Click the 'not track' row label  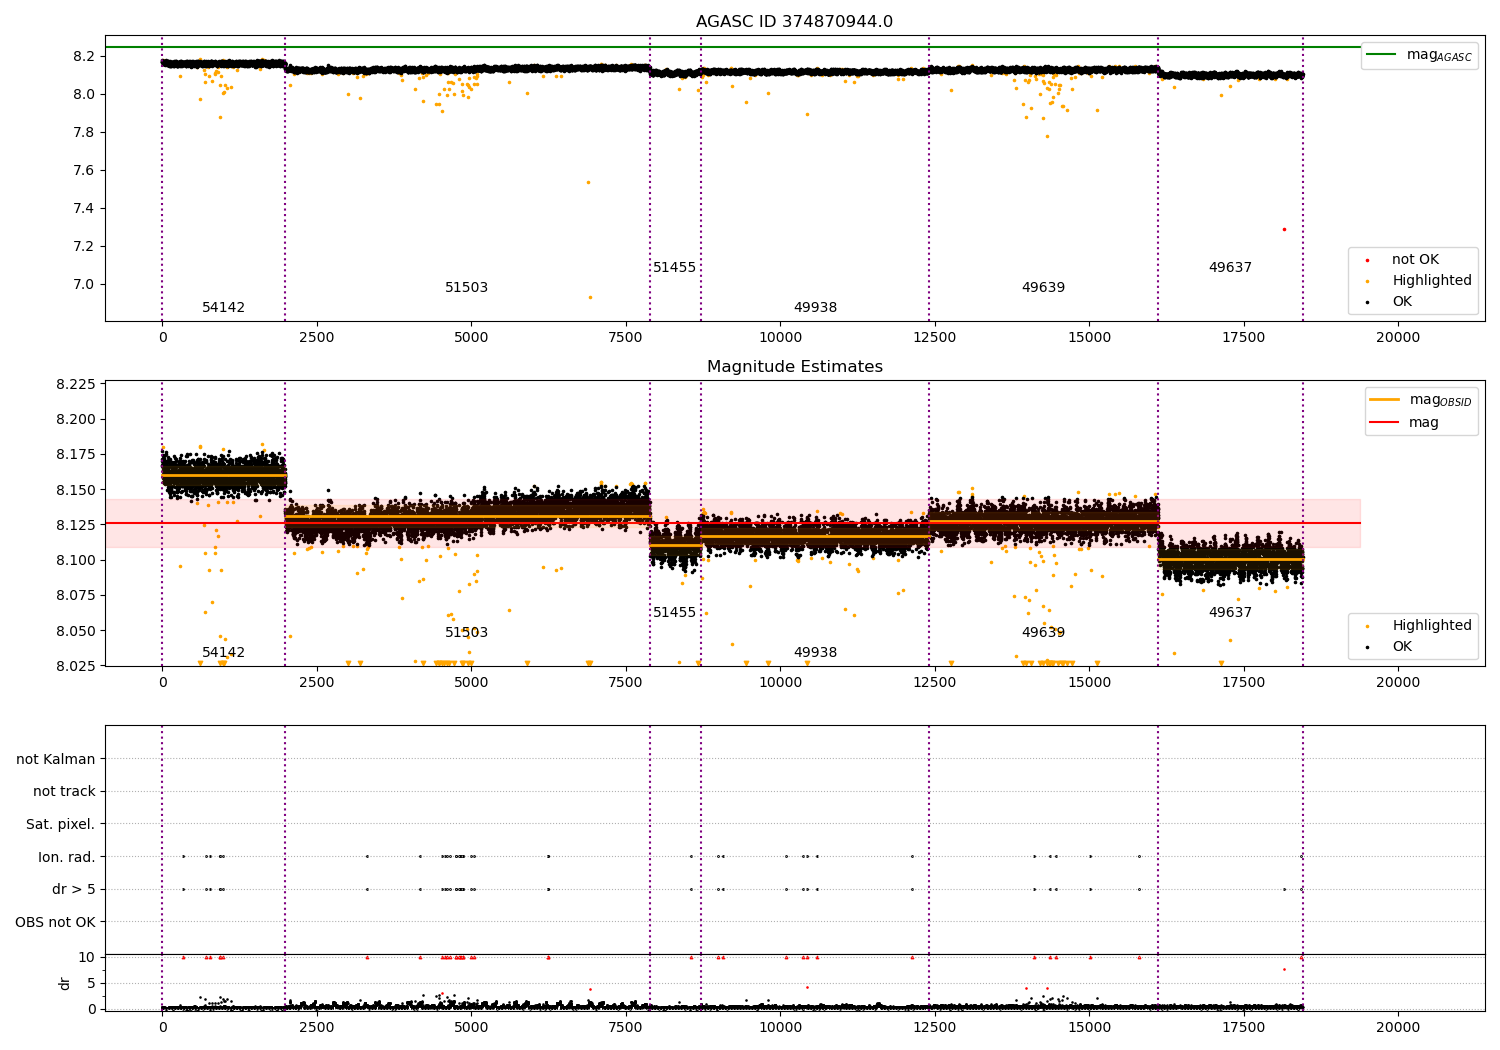tap(64, 792)
